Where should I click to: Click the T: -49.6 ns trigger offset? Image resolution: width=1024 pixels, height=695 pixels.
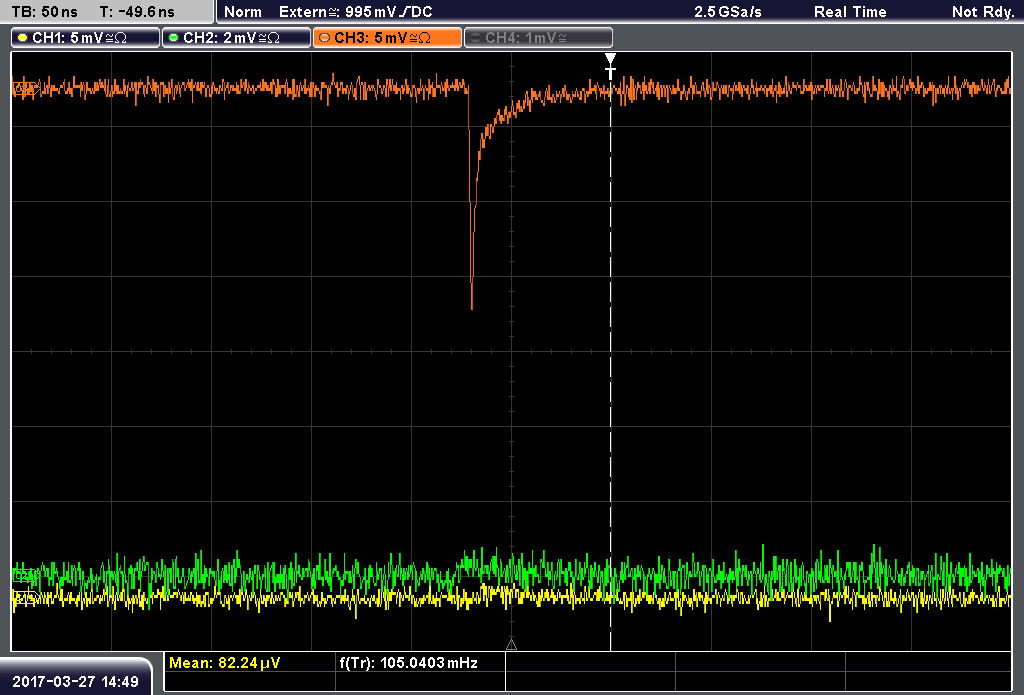(x=137, y=12)
